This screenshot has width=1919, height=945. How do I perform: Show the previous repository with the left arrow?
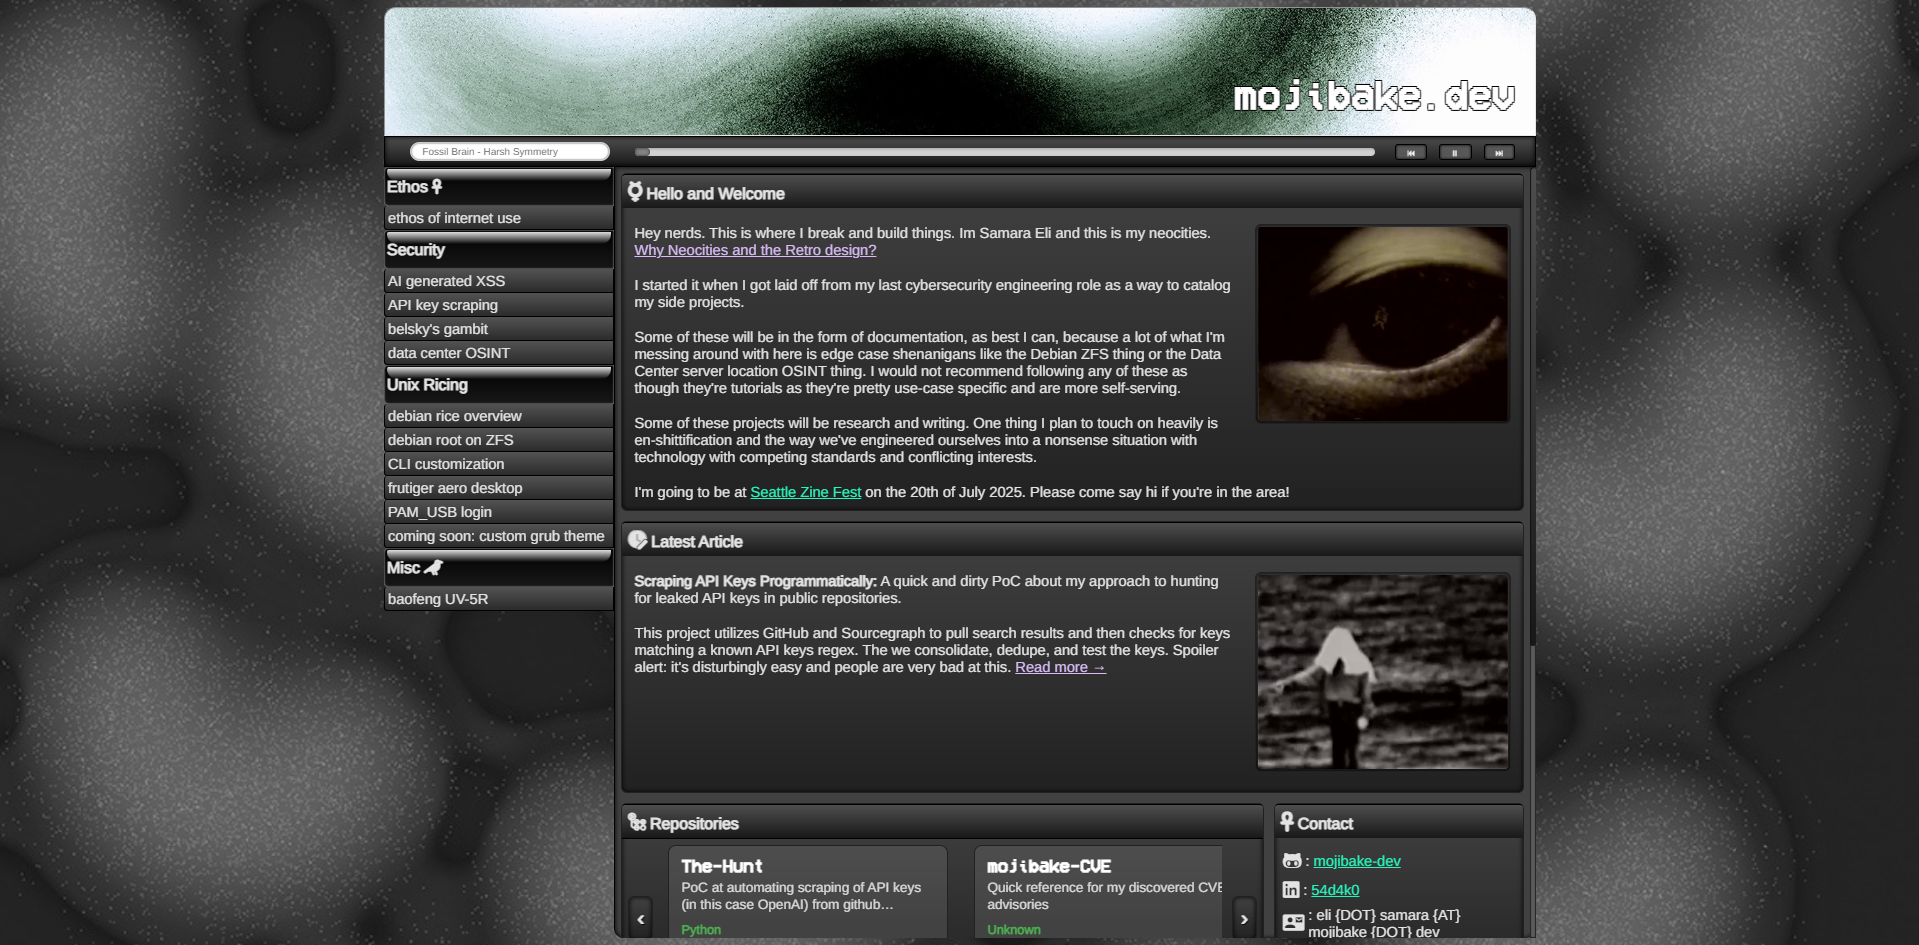coord(640,918)
